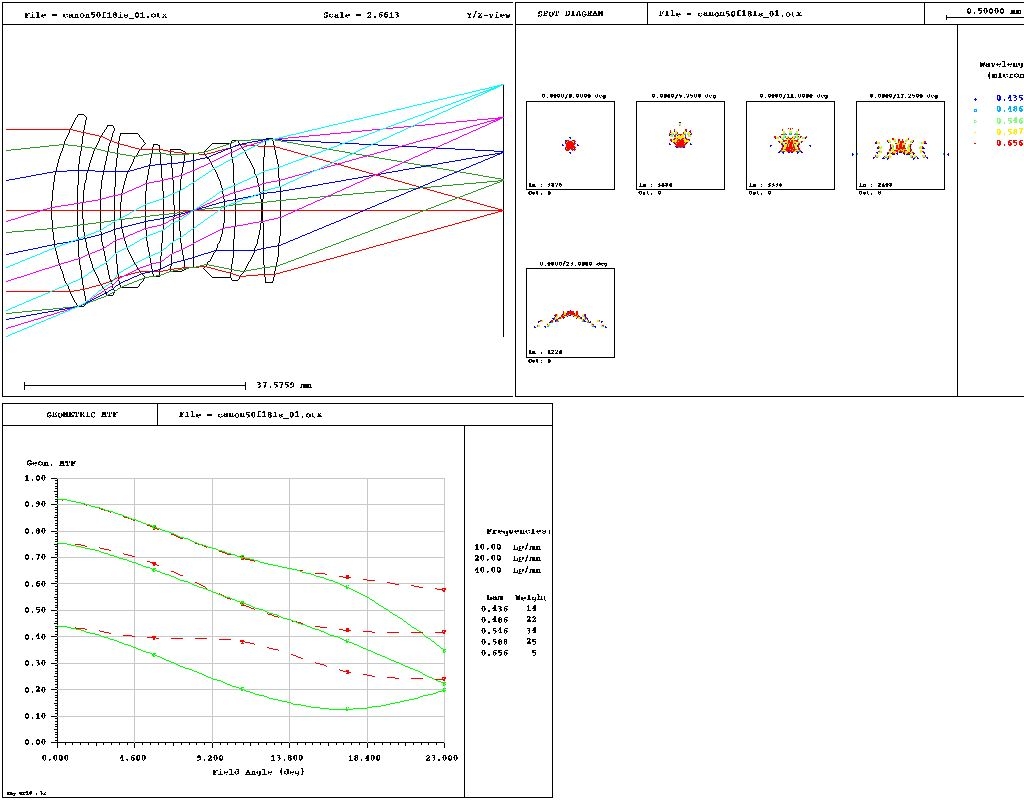Viewport: 1024px width, 800px height.
Task: Click the SPOT DIAGRAM panel title
Action: coord(570,14)
